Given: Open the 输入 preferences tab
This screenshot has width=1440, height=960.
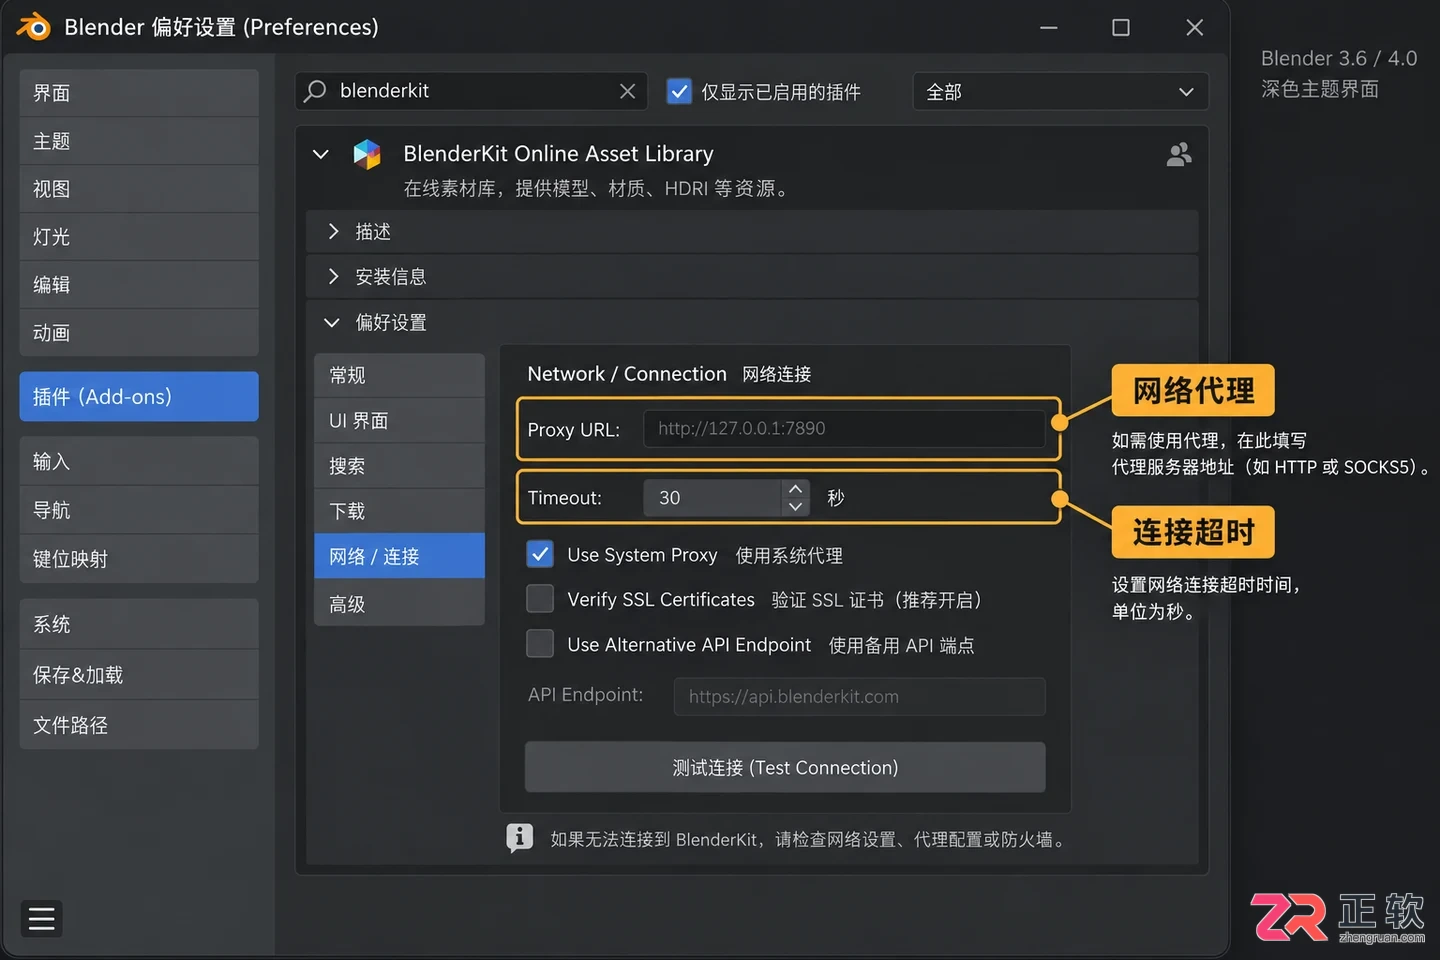Looking at the screenshot, I should click(139, 461).
